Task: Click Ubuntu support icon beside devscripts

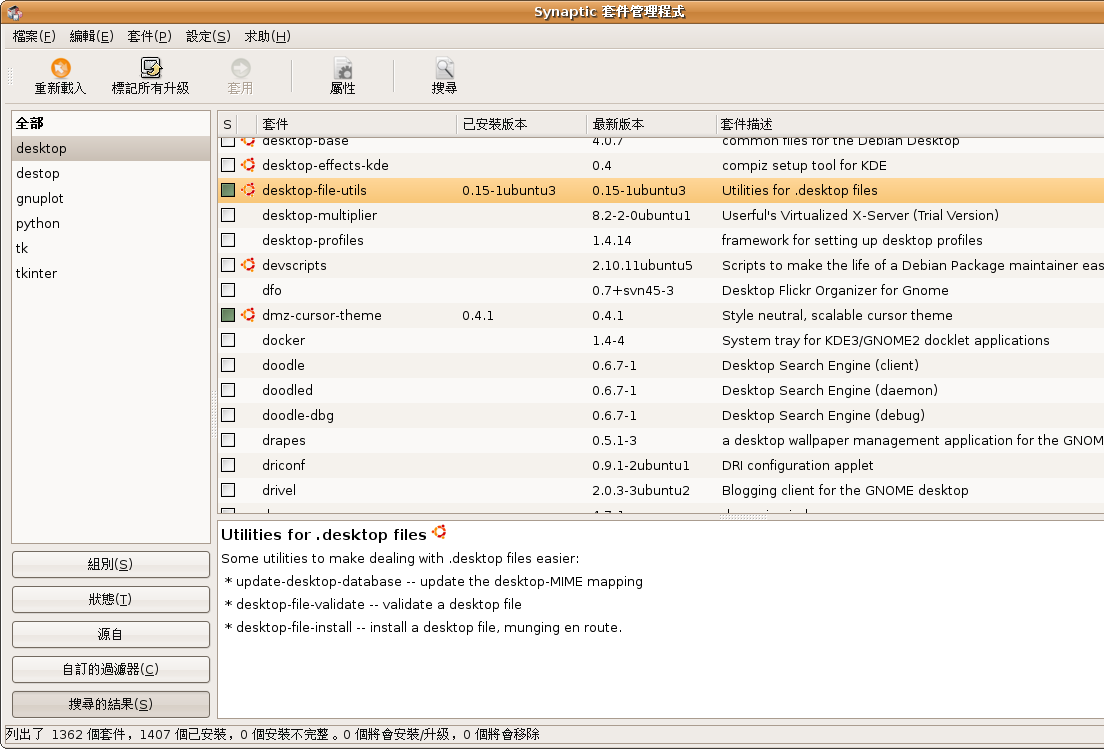Action: (248, 265)
